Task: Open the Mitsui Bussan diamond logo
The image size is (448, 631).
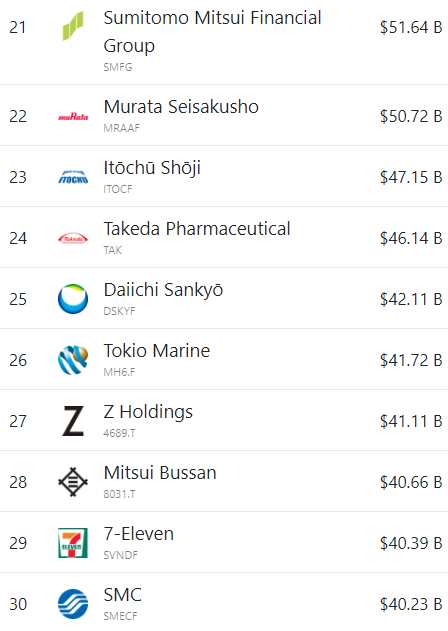Action: point(73,482)
